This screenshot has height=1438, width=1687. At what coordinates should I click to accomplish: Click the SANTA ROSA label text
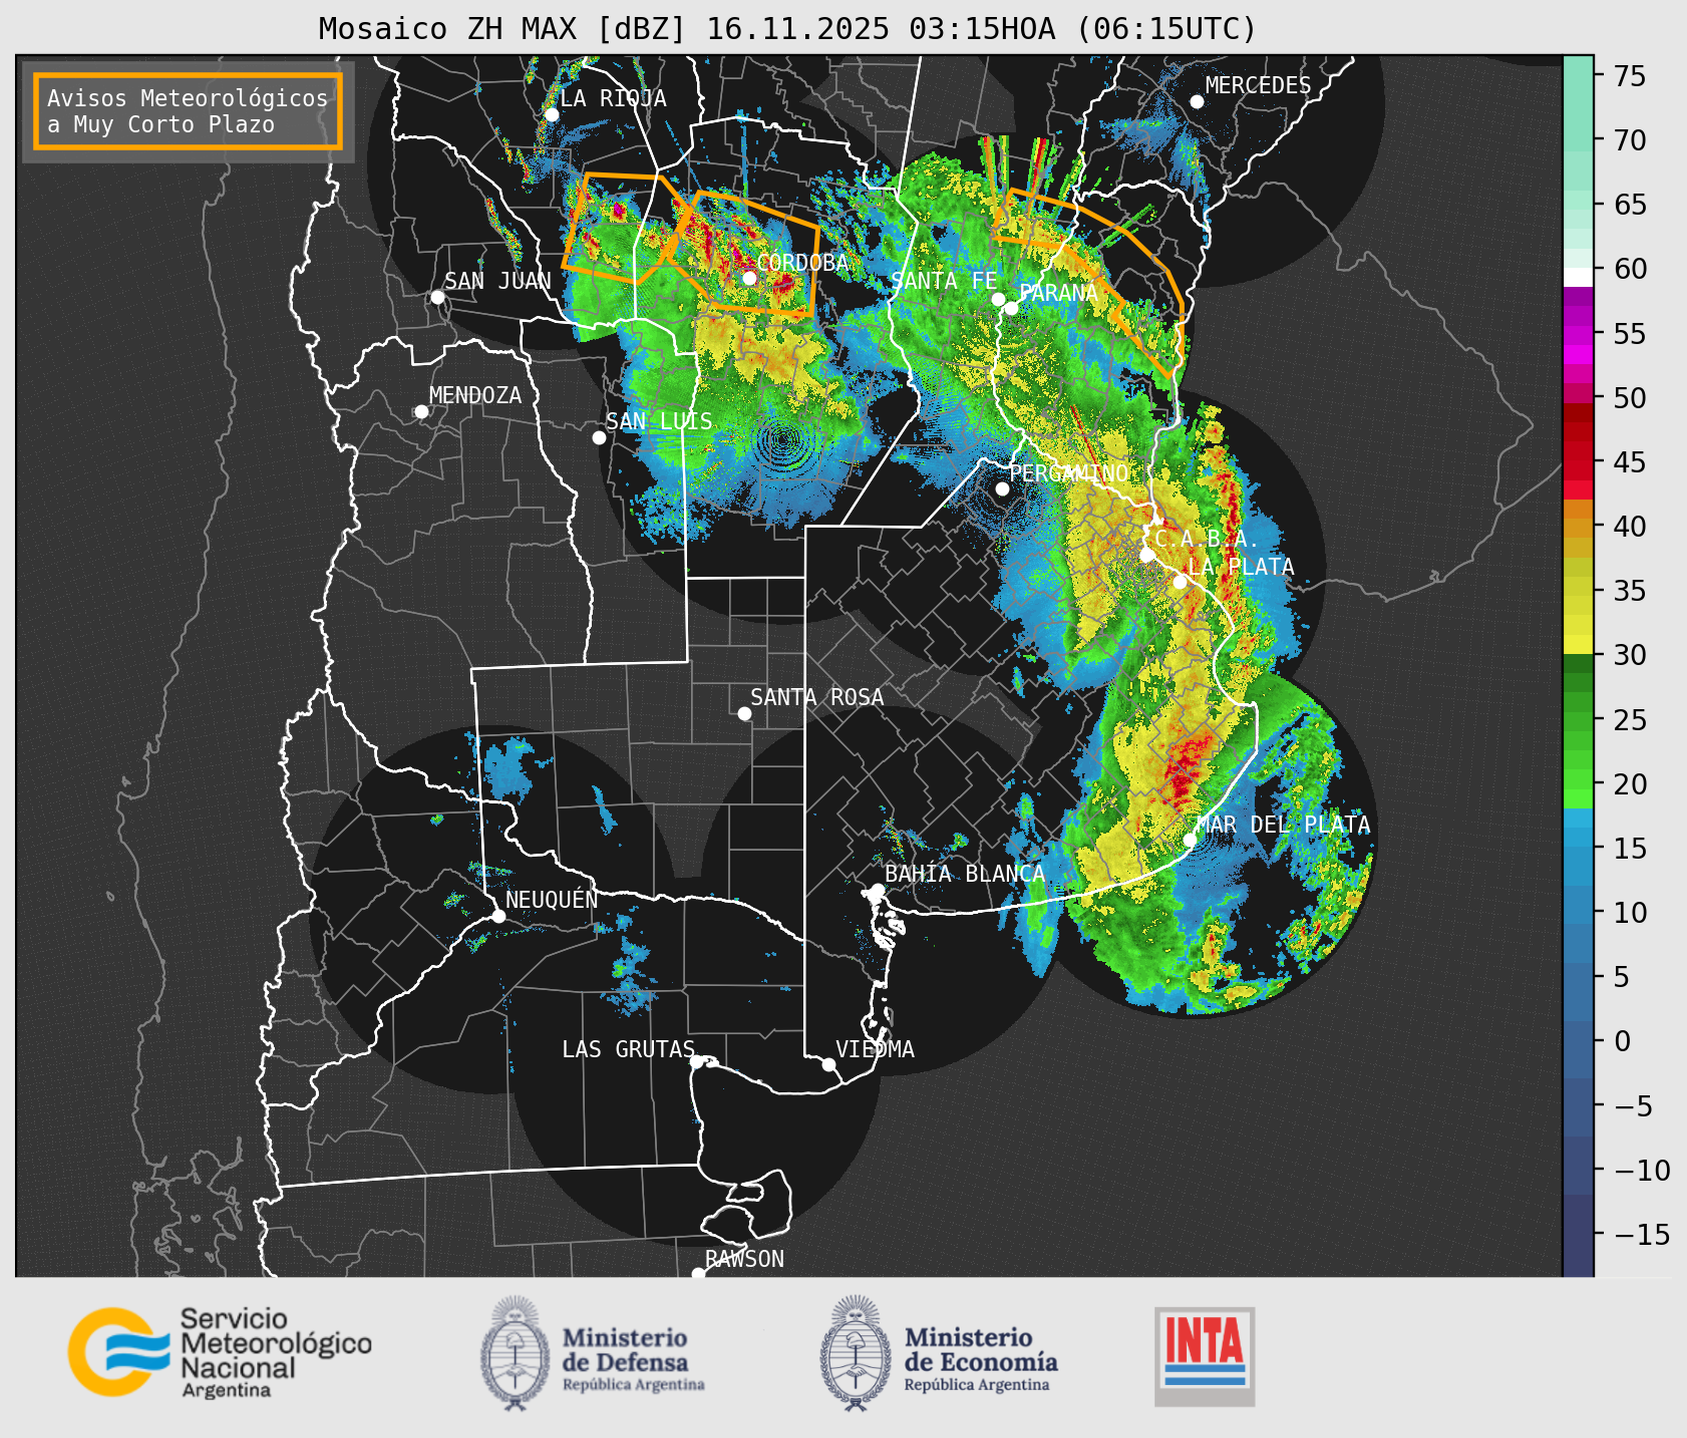pyautogui.click(x=817, y=697)
